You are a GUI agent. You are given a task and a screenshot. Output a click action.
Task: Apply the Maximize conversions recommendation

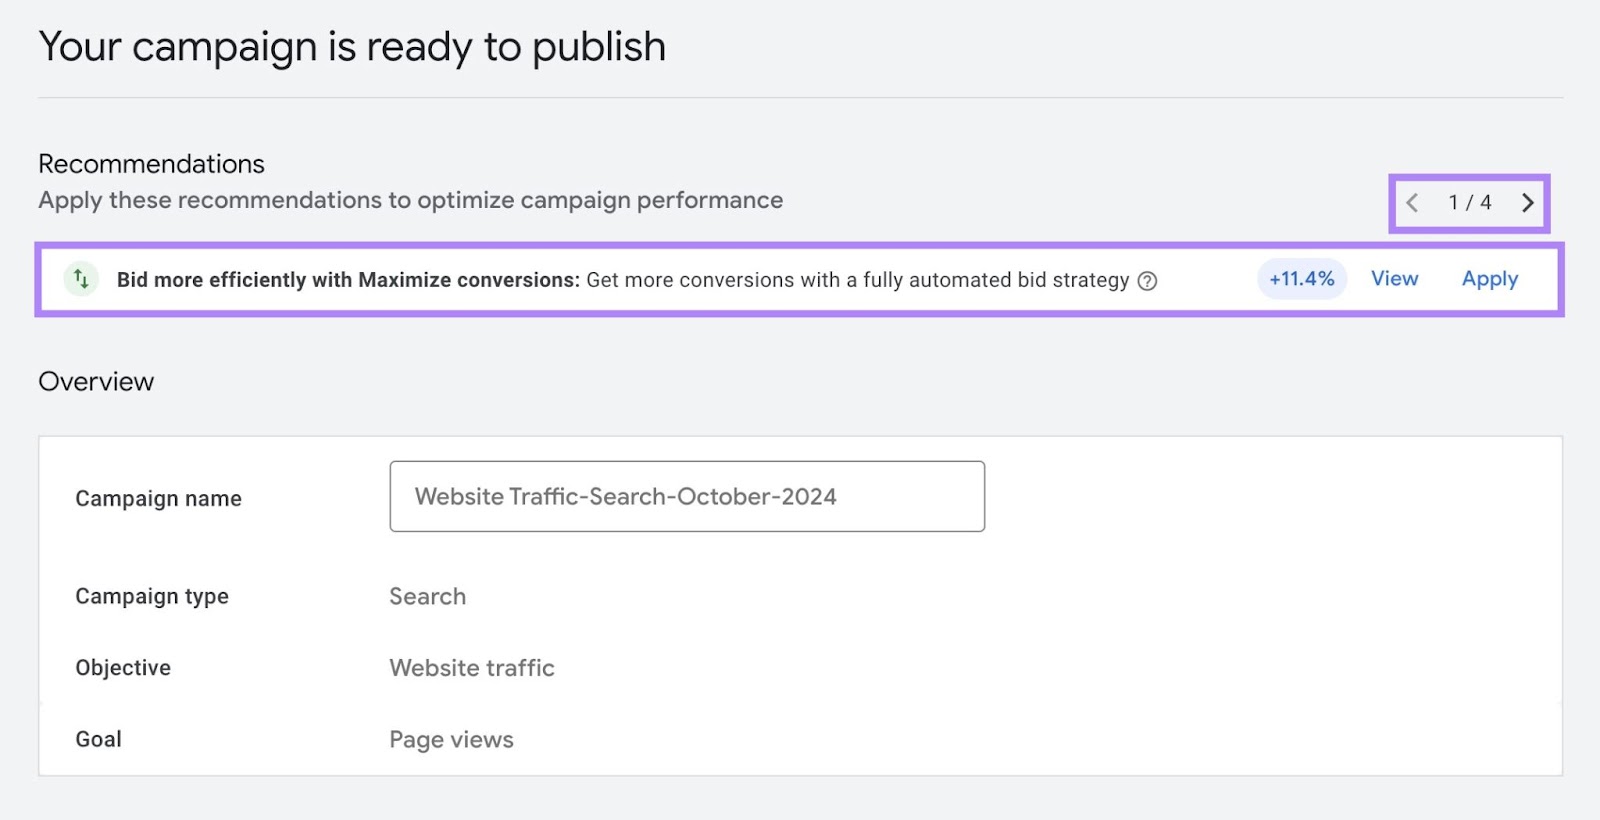(1489, 279)
